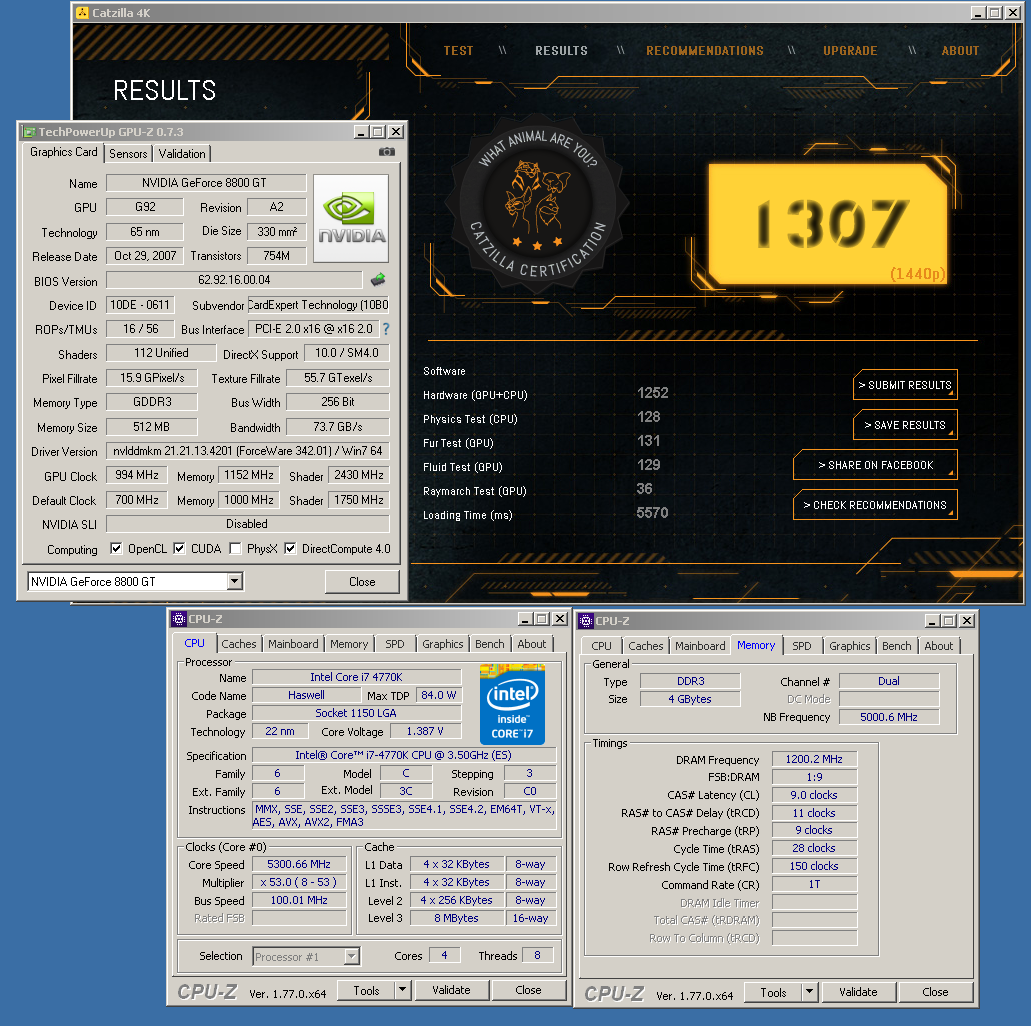1031x1026 pixels.
Task: Click SUBMIT RESULTS button
Action: [x=905, y=385]
